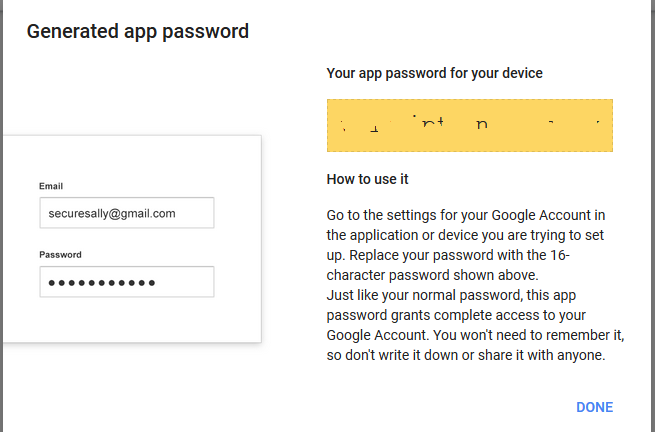
Task: Click the securesally@gmail.com email field
Action: tap(127, 213)
